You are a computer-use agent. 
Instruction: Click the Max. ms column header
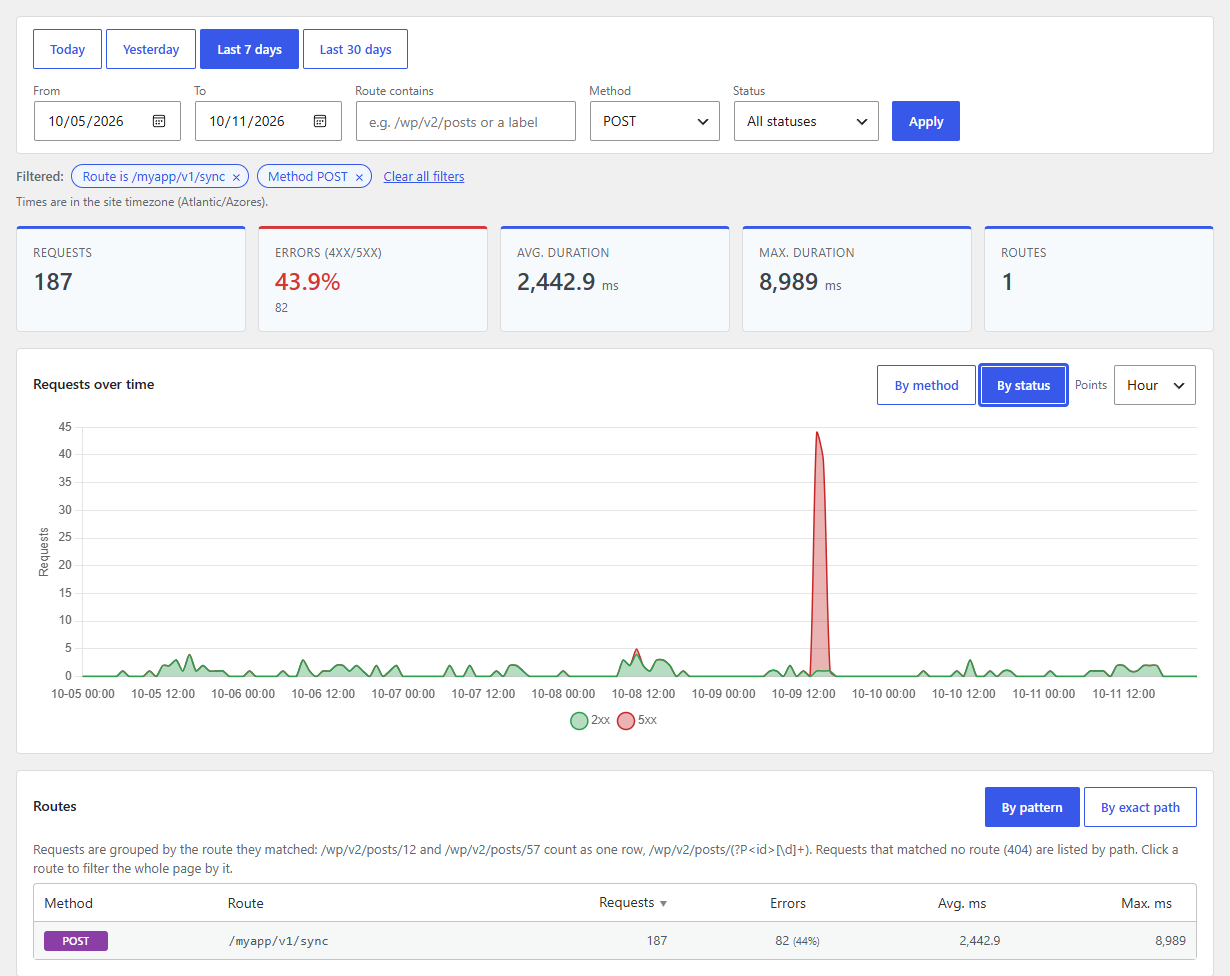[1146, 903]
